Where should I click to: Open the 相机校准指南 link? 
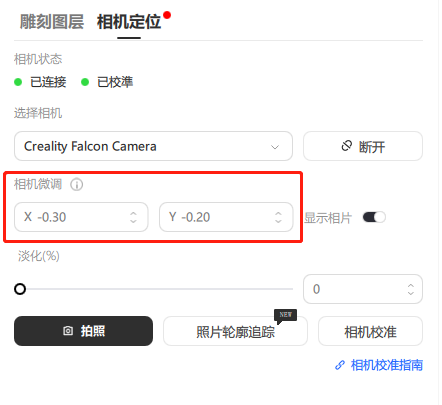pos(387,365)
